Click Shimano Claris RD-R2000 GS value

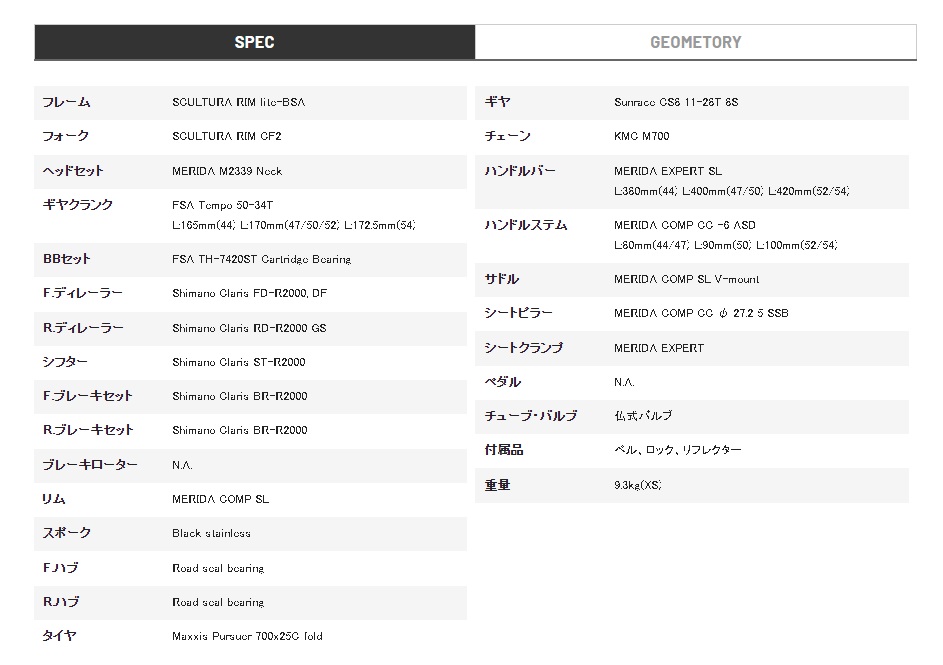[x=249, y=328]
